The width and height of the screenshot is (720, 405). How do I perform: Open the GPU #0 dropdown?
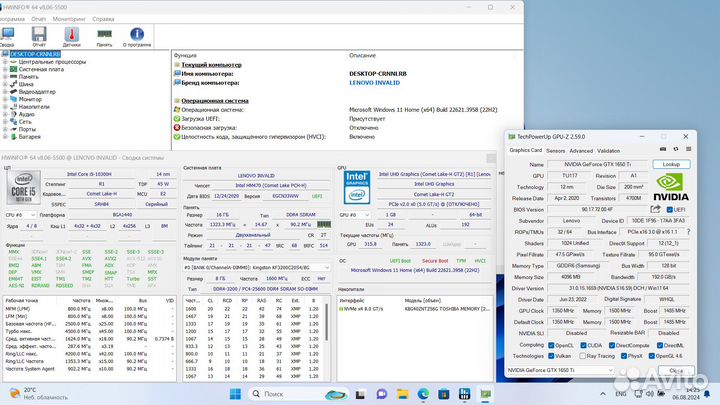tap(354, 215)
